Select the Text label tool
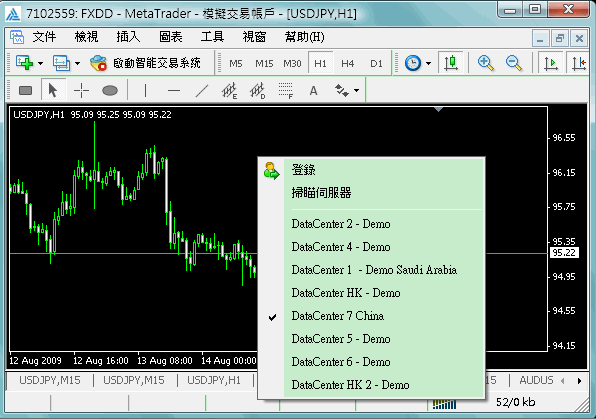Image resolution: width=596 pixels, height=419 pixels. click(x=313, y=90)
